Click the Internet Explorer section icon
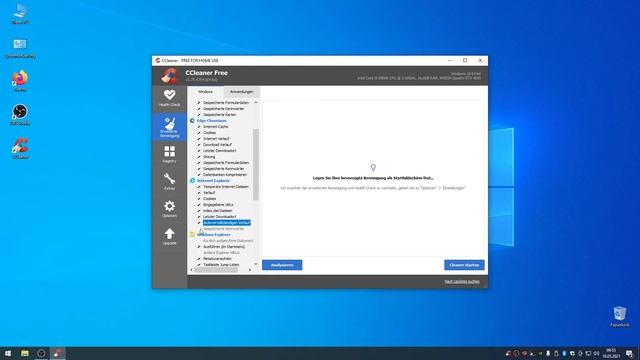640x360 pixels. (192, 180)
